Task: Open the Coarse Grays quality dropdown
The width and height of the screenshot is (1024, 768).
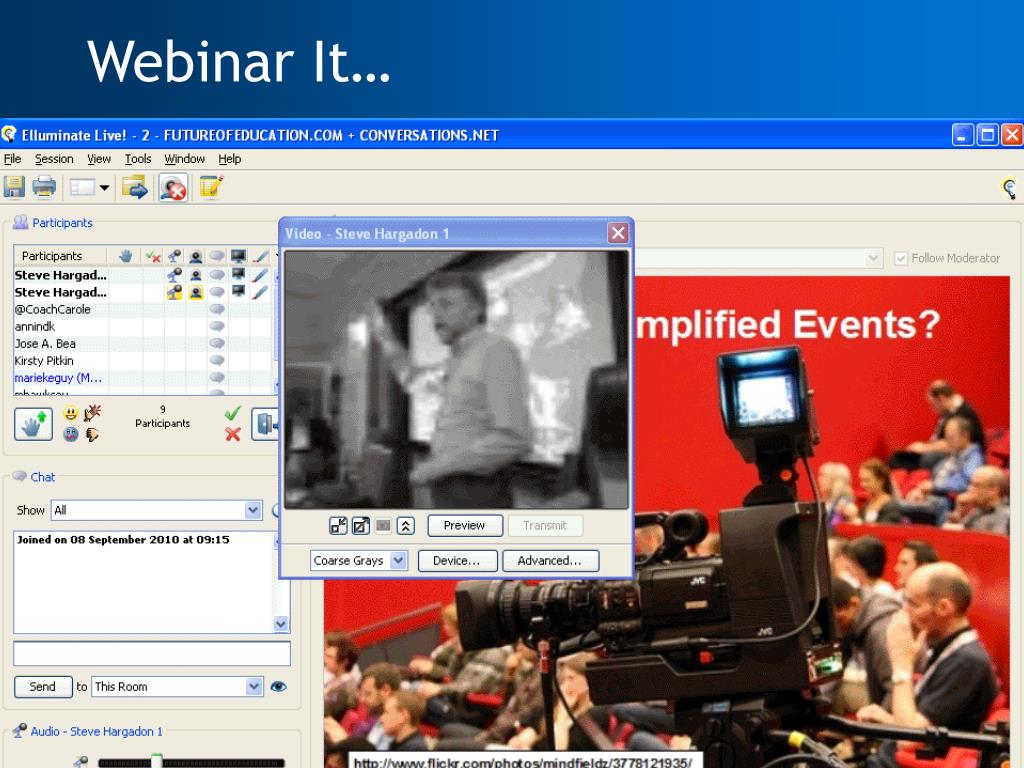Action: (x=359, y=560)
